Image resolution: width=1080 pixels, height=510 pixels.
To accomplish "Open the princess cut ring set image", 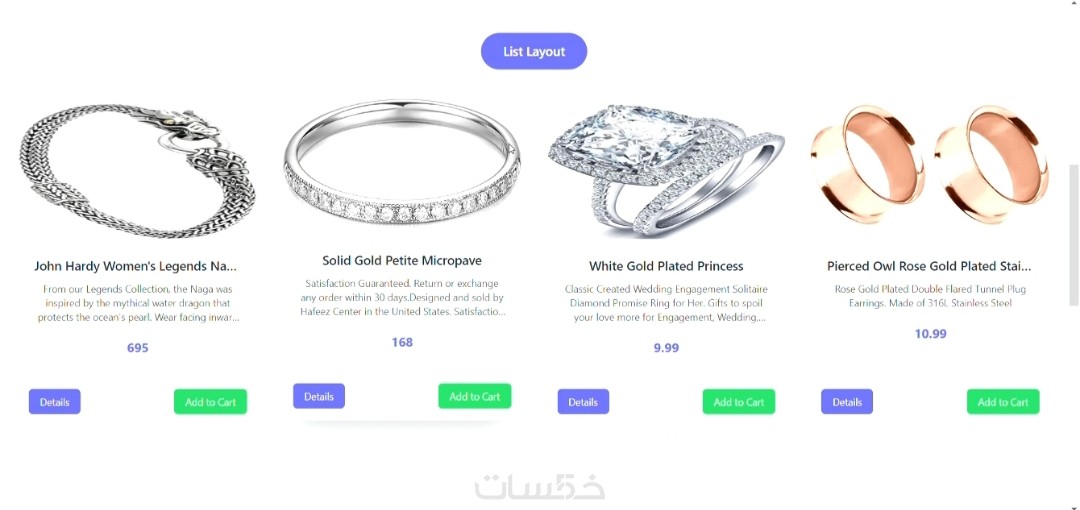I will (666, 171).
